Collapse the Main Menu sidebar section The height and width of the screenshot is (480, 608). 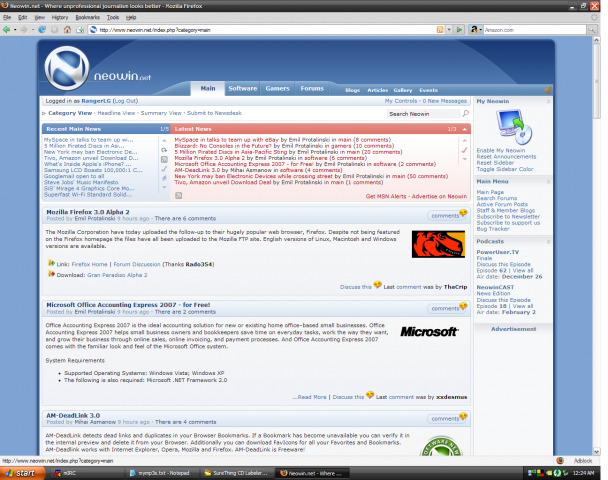[548, 181]
